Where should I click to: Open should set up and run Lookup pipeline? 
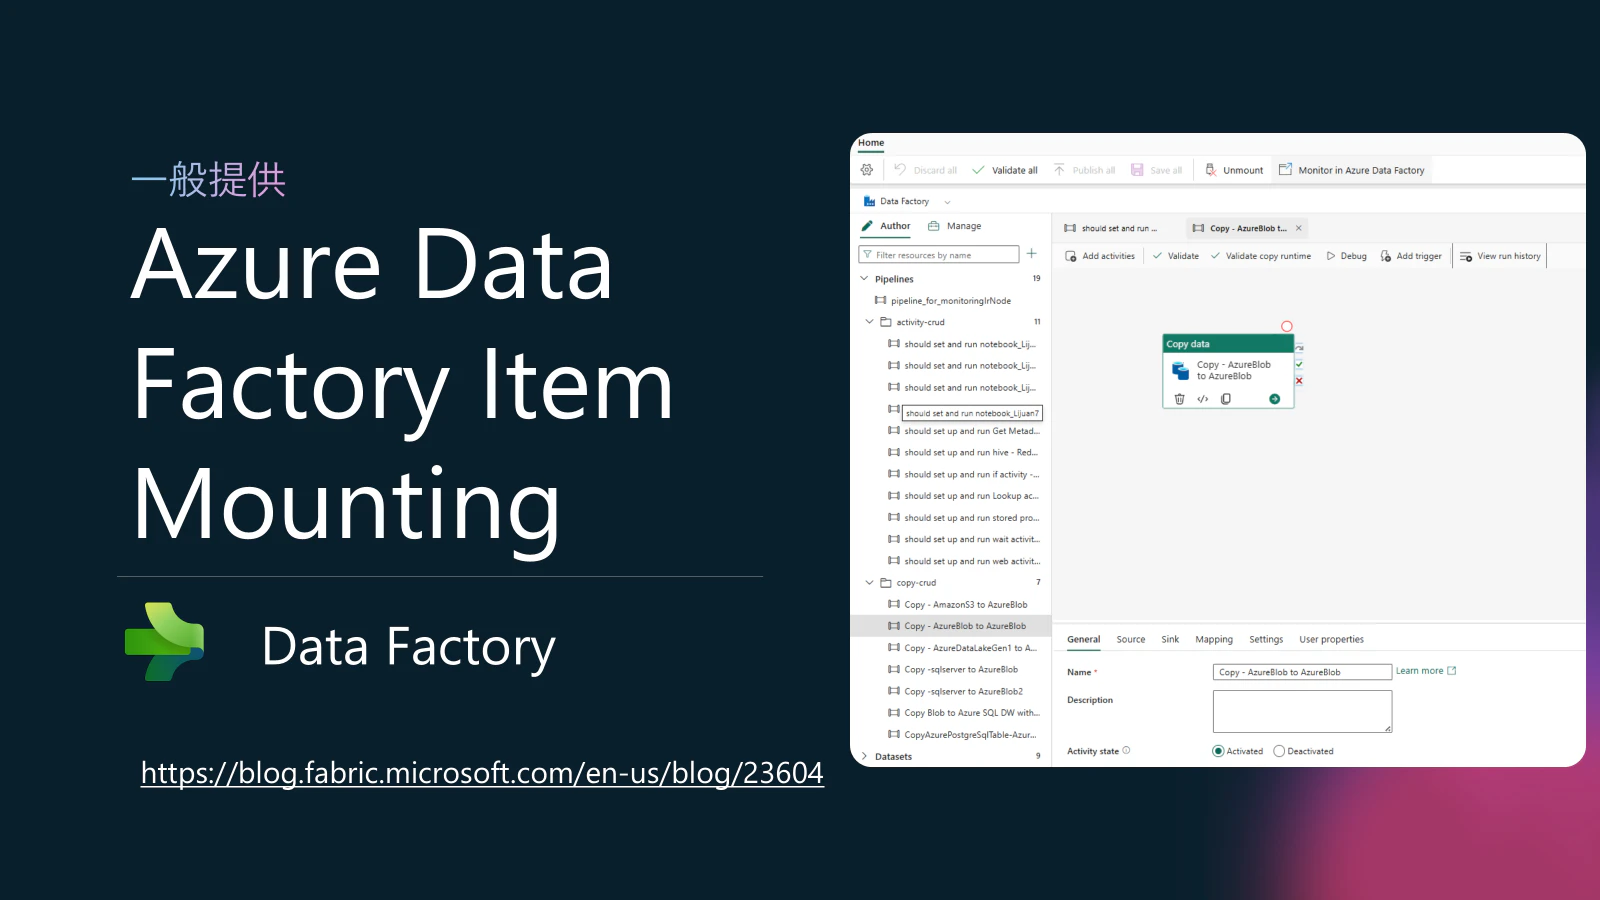pos(964,496)
